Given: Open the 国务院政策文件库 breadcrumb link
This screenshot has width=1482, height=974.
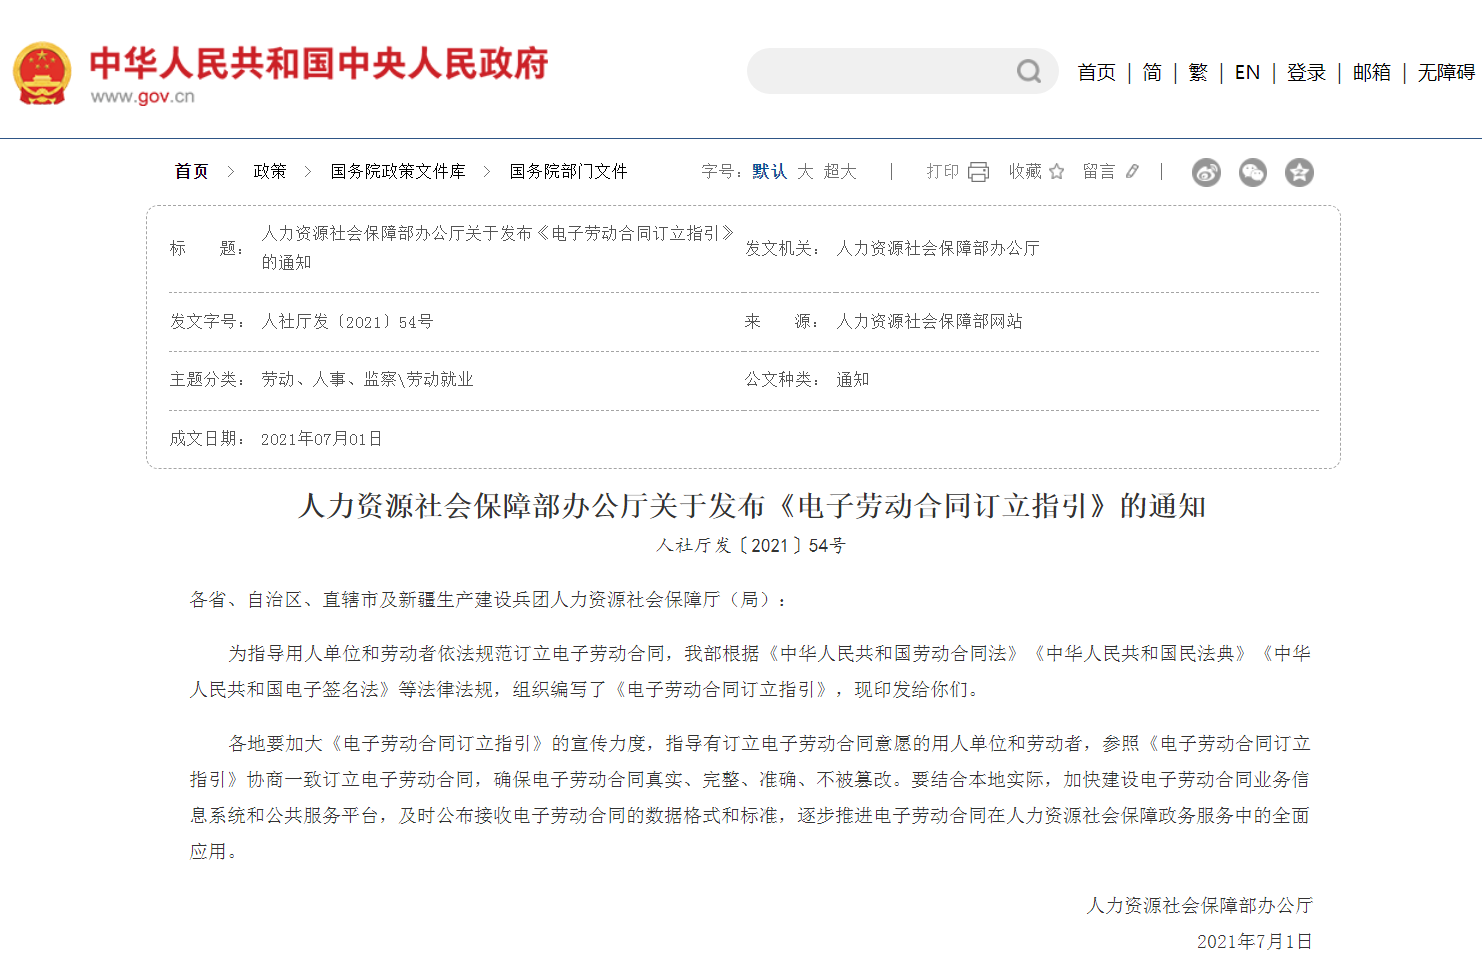Looking at the screenshot, I should 397,171.
